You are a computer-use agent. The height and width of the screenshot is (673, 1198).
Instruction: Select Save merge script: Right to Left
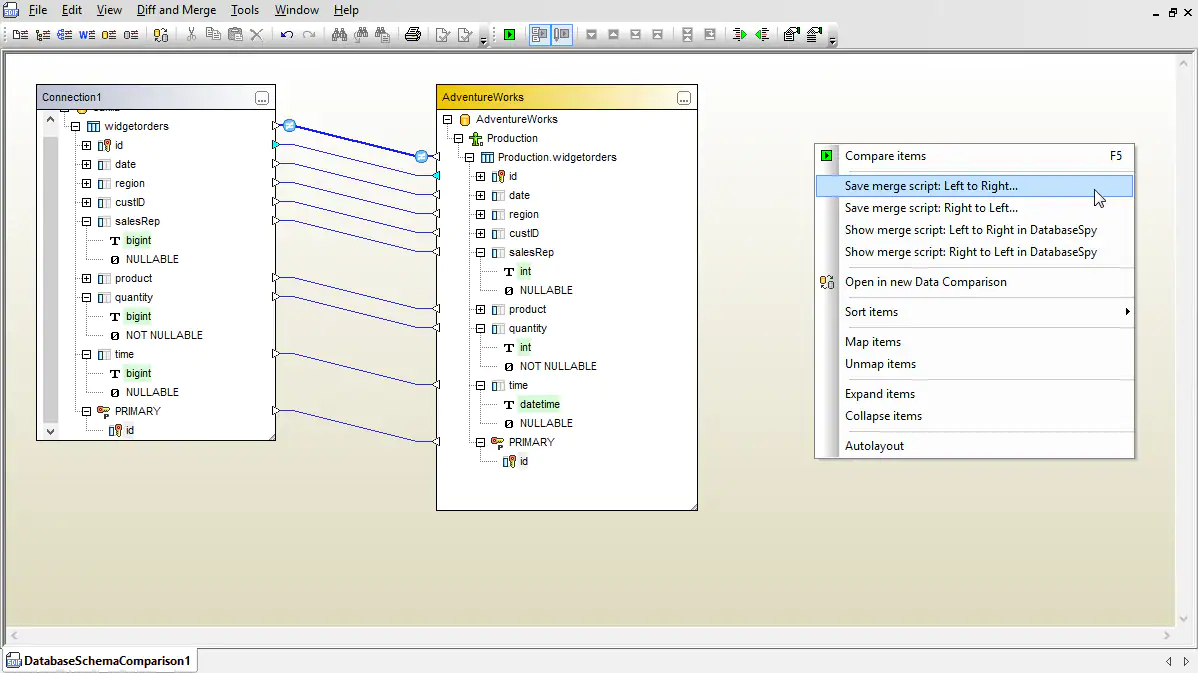[x=931, y=208]
